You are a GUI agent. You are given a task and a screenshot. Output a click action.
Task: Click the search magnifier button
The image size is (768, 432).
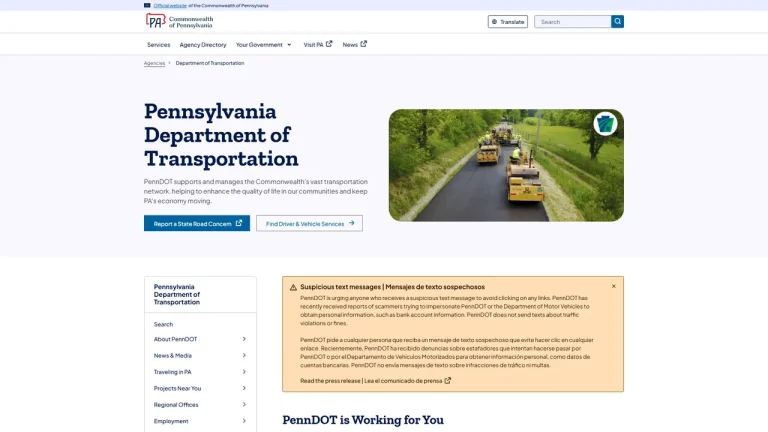(x=617, y=22)
